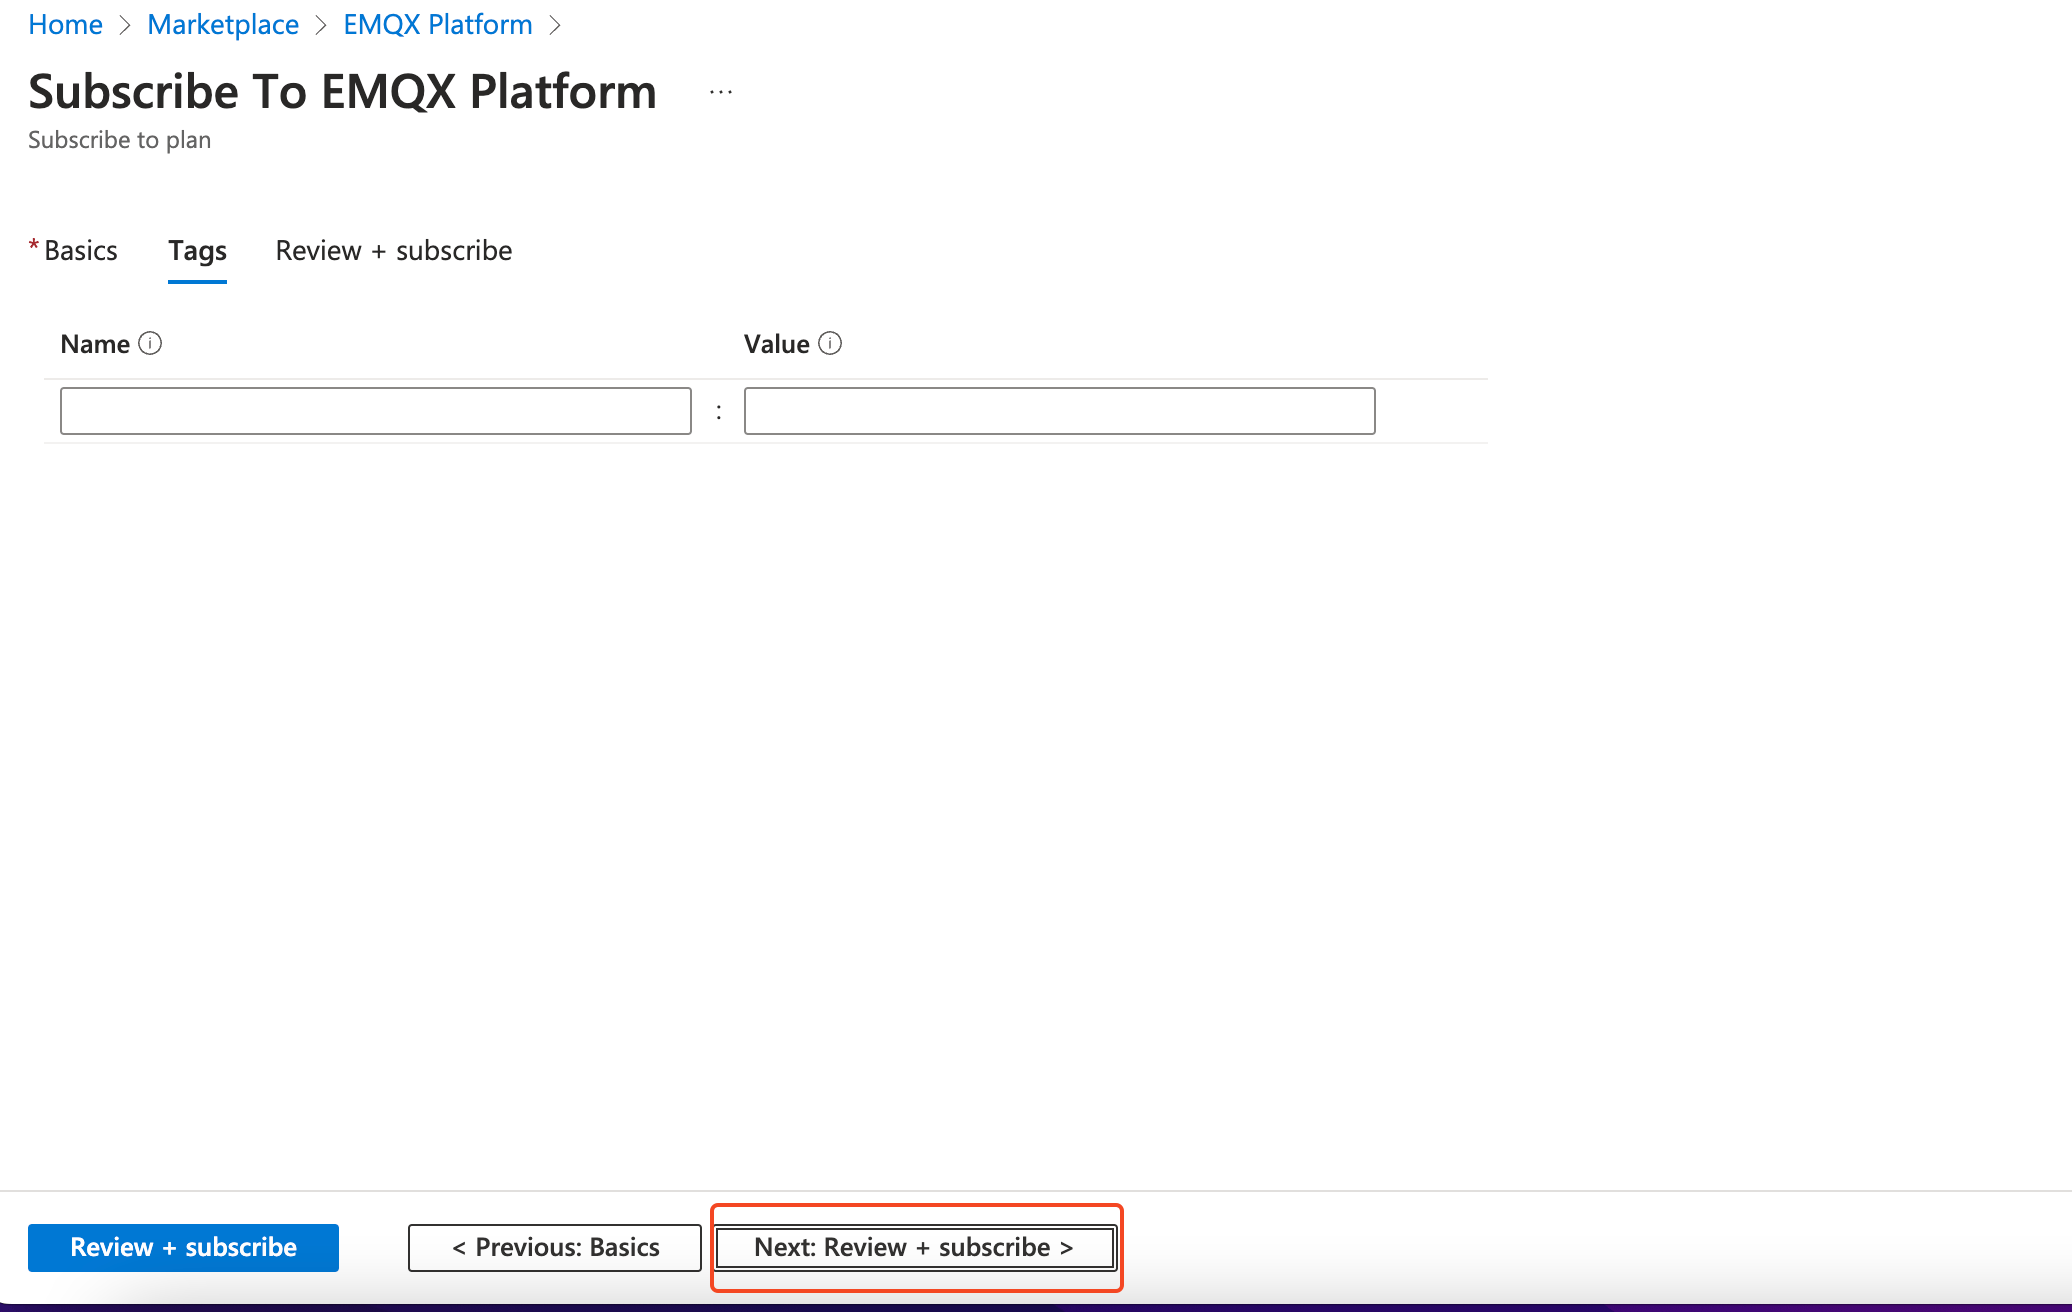Navigate to Marketplace breadcrumb link
Viewport: 2072px width, 1312px height.
click(x=223, y=25)
